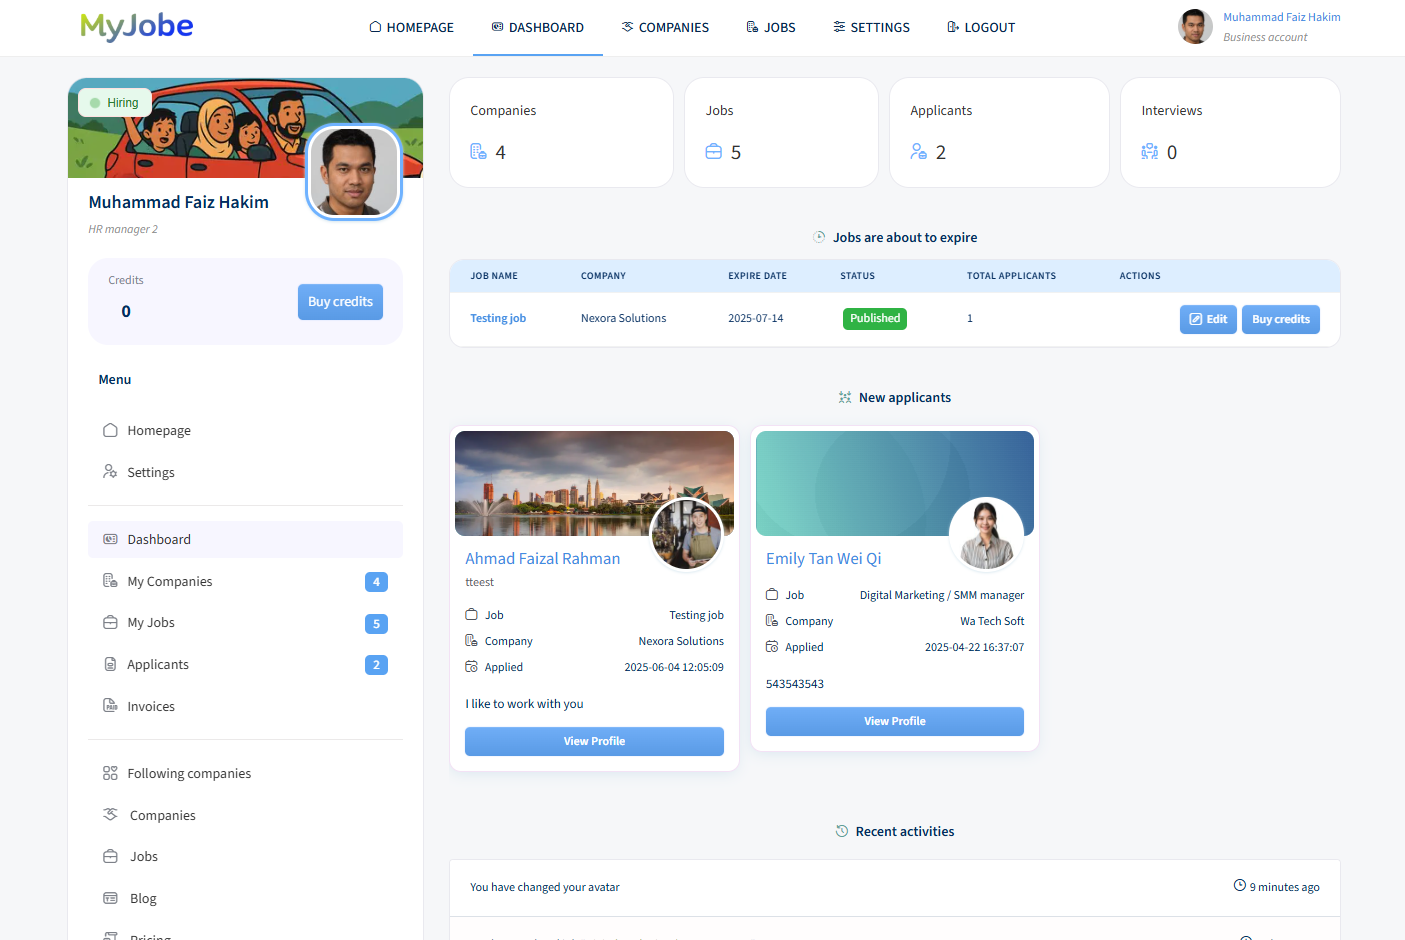Open Emily Tan Wei Qi applicant name
Screen dimensions: 1405x940
click(824, 559)
